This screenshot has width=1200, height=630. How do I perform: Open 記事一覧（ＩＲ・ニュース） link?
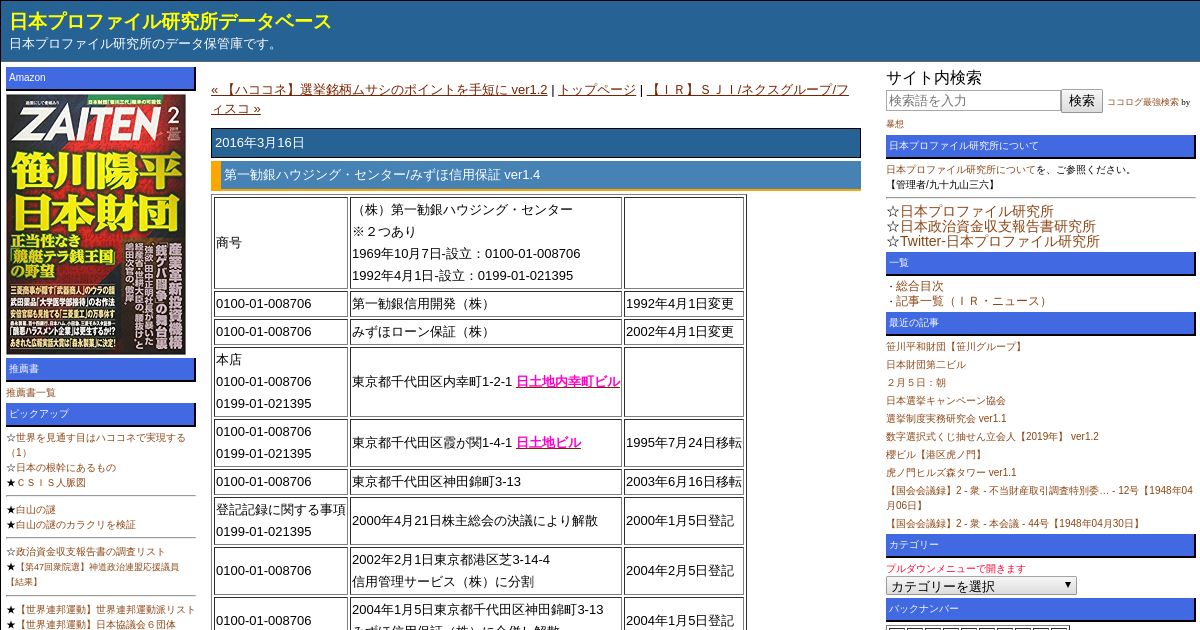coord(973,301)
